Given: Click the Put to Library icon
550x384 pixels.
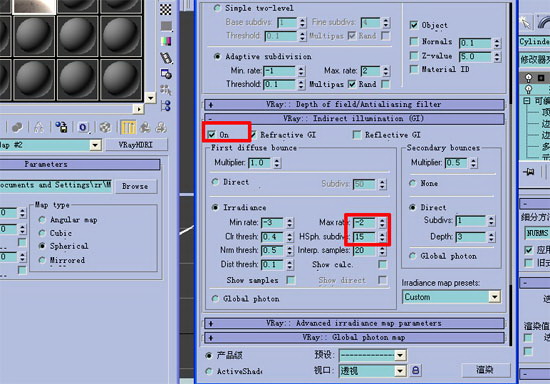Looking at the screenshot, I should click(x=61, y=127).
